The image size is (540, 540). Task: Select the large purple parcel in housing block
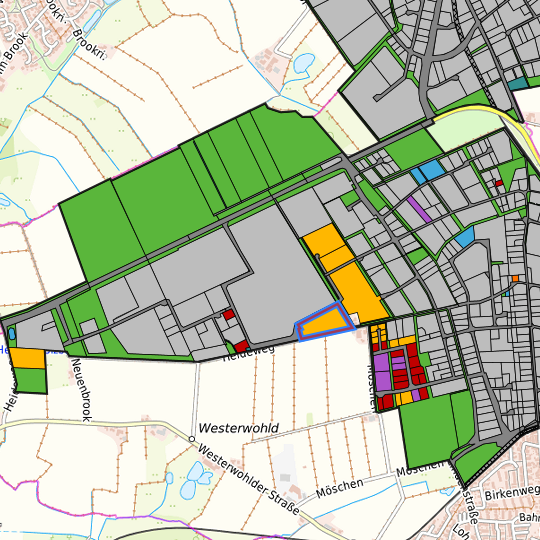[382, 372]
